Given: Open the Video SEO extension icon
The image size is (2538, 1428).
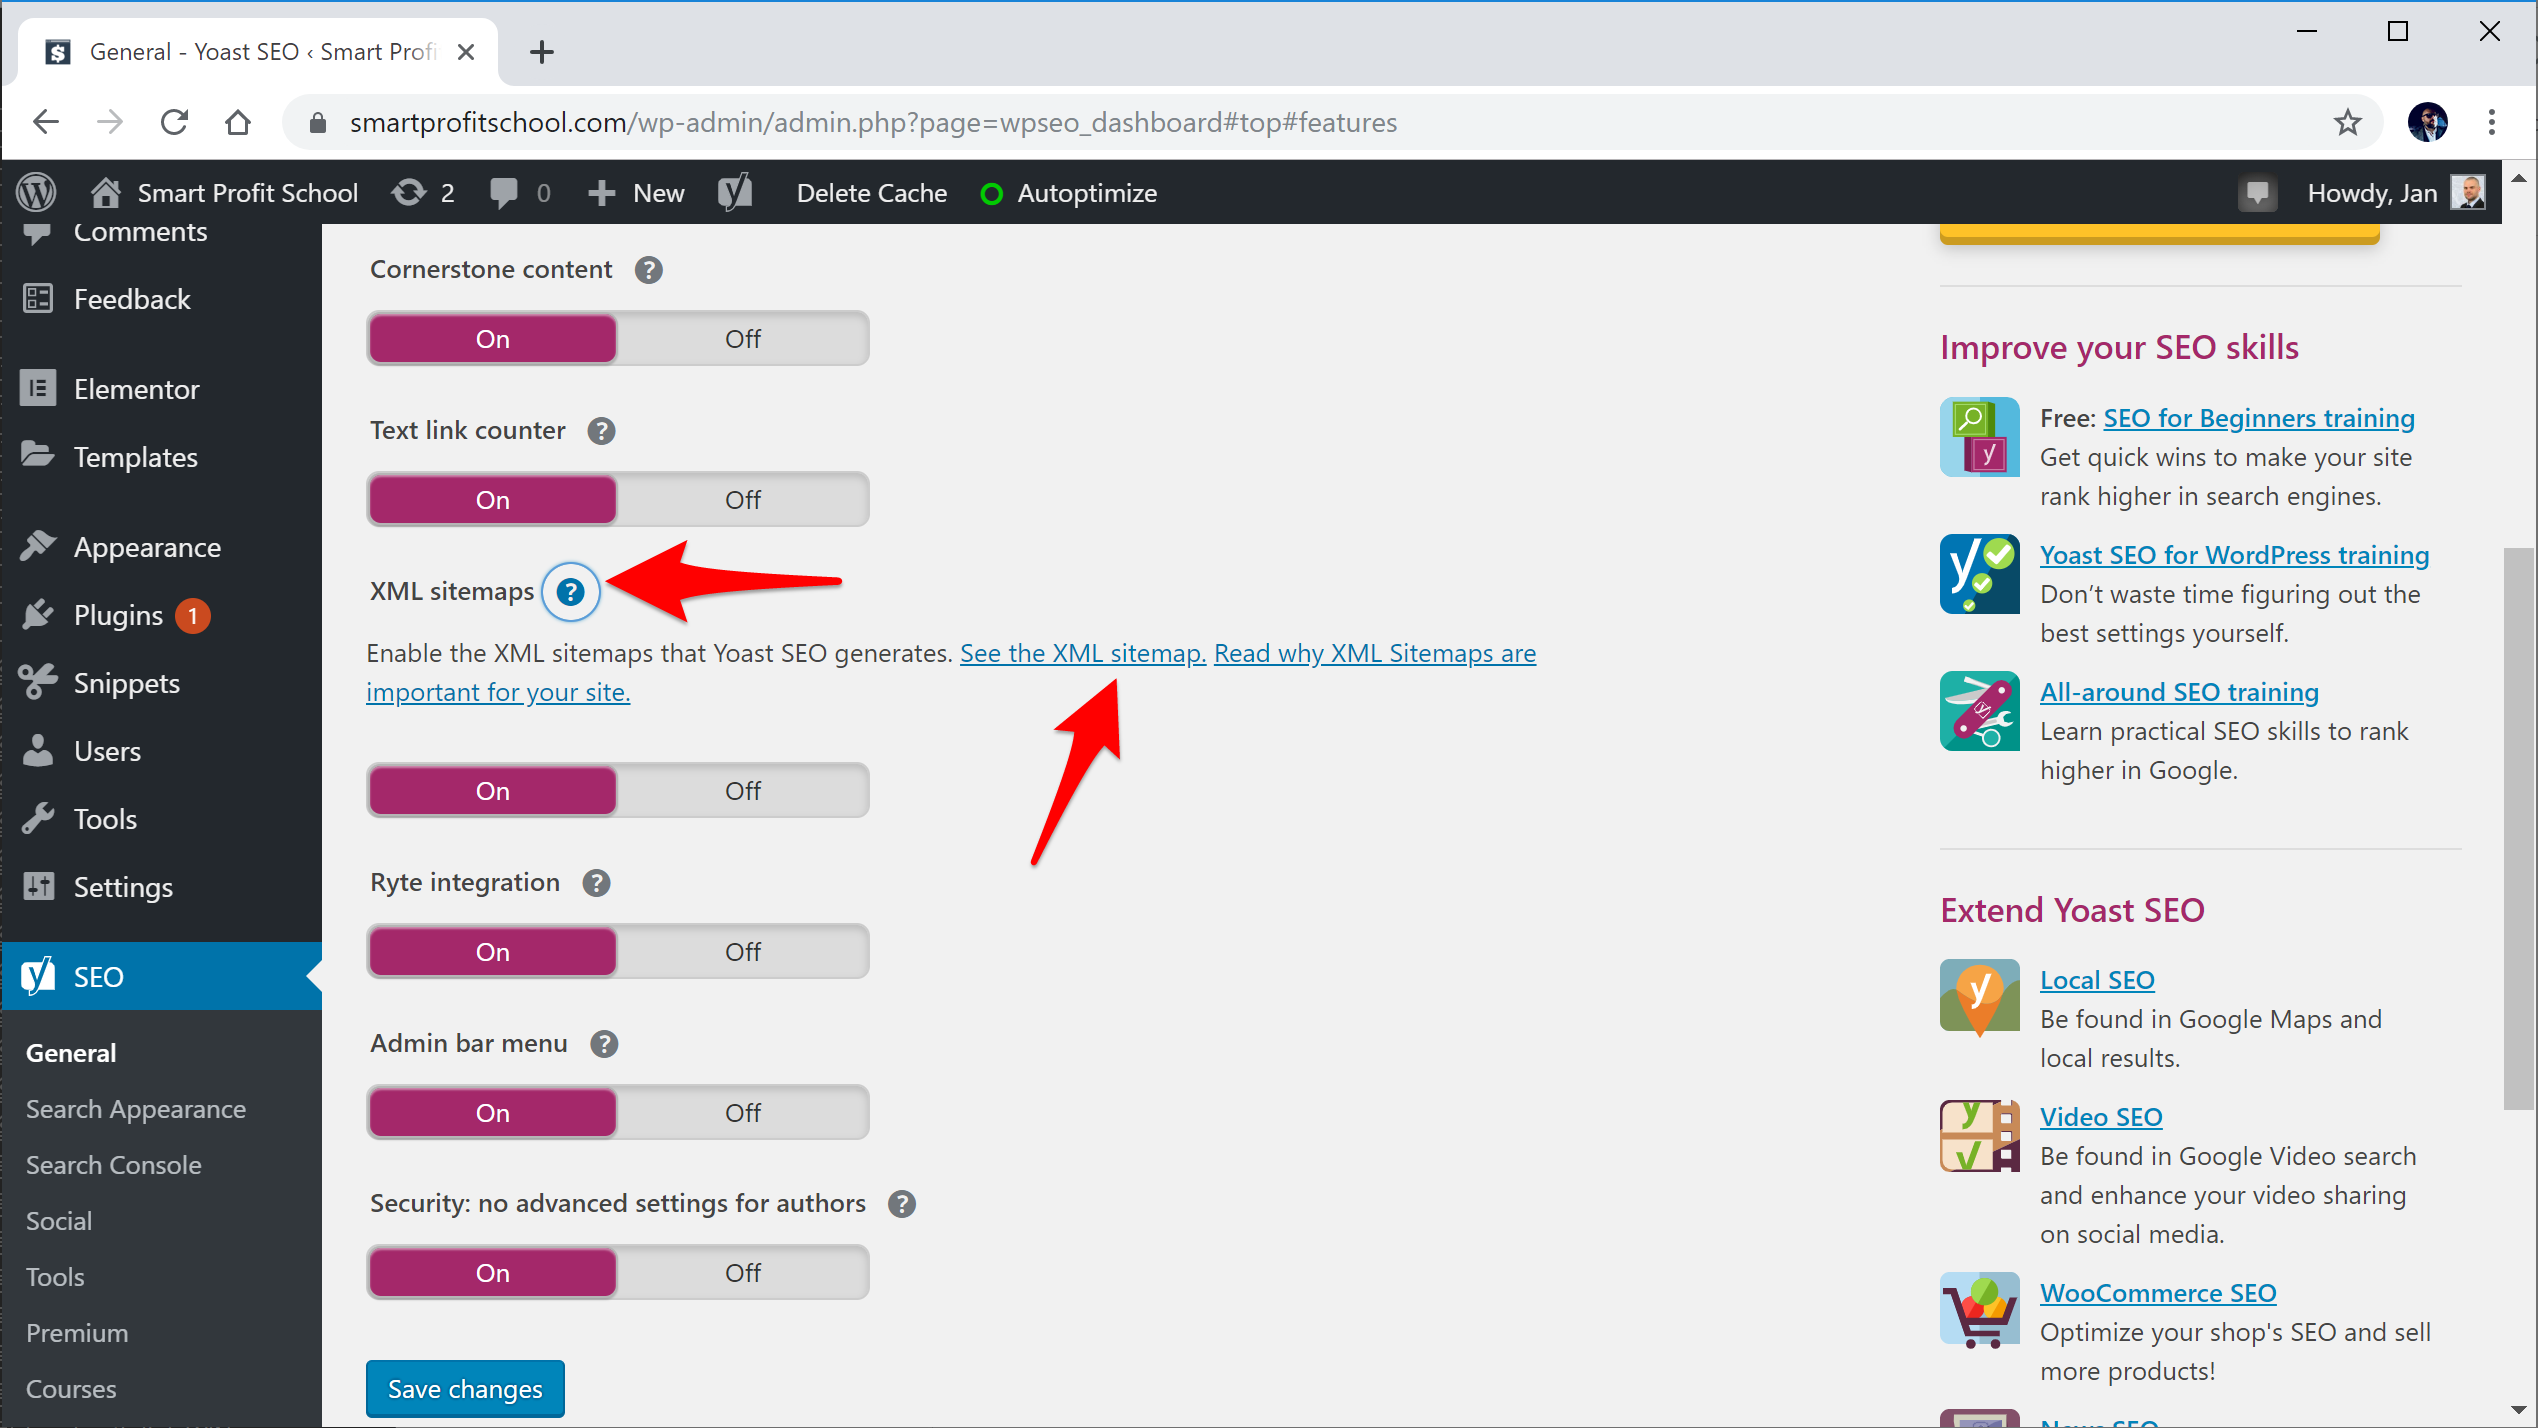Looking at the screenshot, I should click(x=1979, y=1136).
